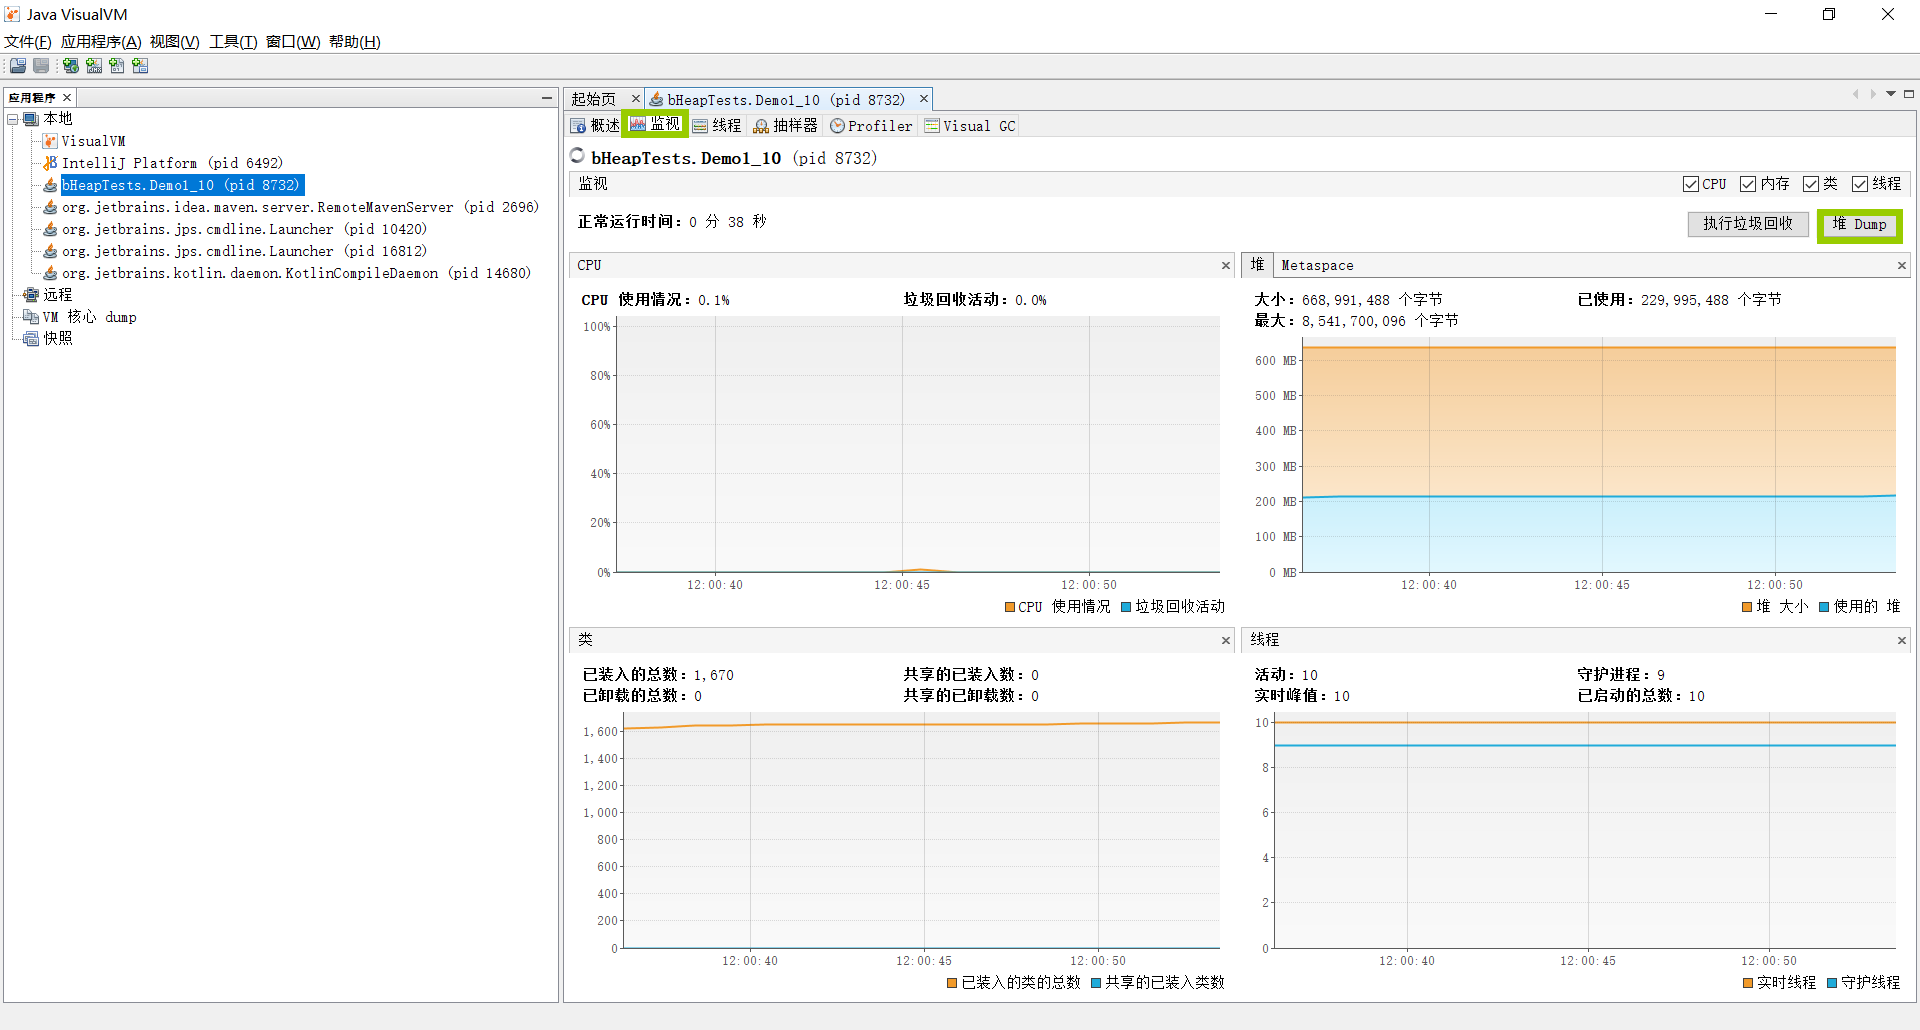Select org.jetbrains.idea.maven.server.RemoteMavenServer tree item
This screenshot has height=1030, width=1920.
300,207
